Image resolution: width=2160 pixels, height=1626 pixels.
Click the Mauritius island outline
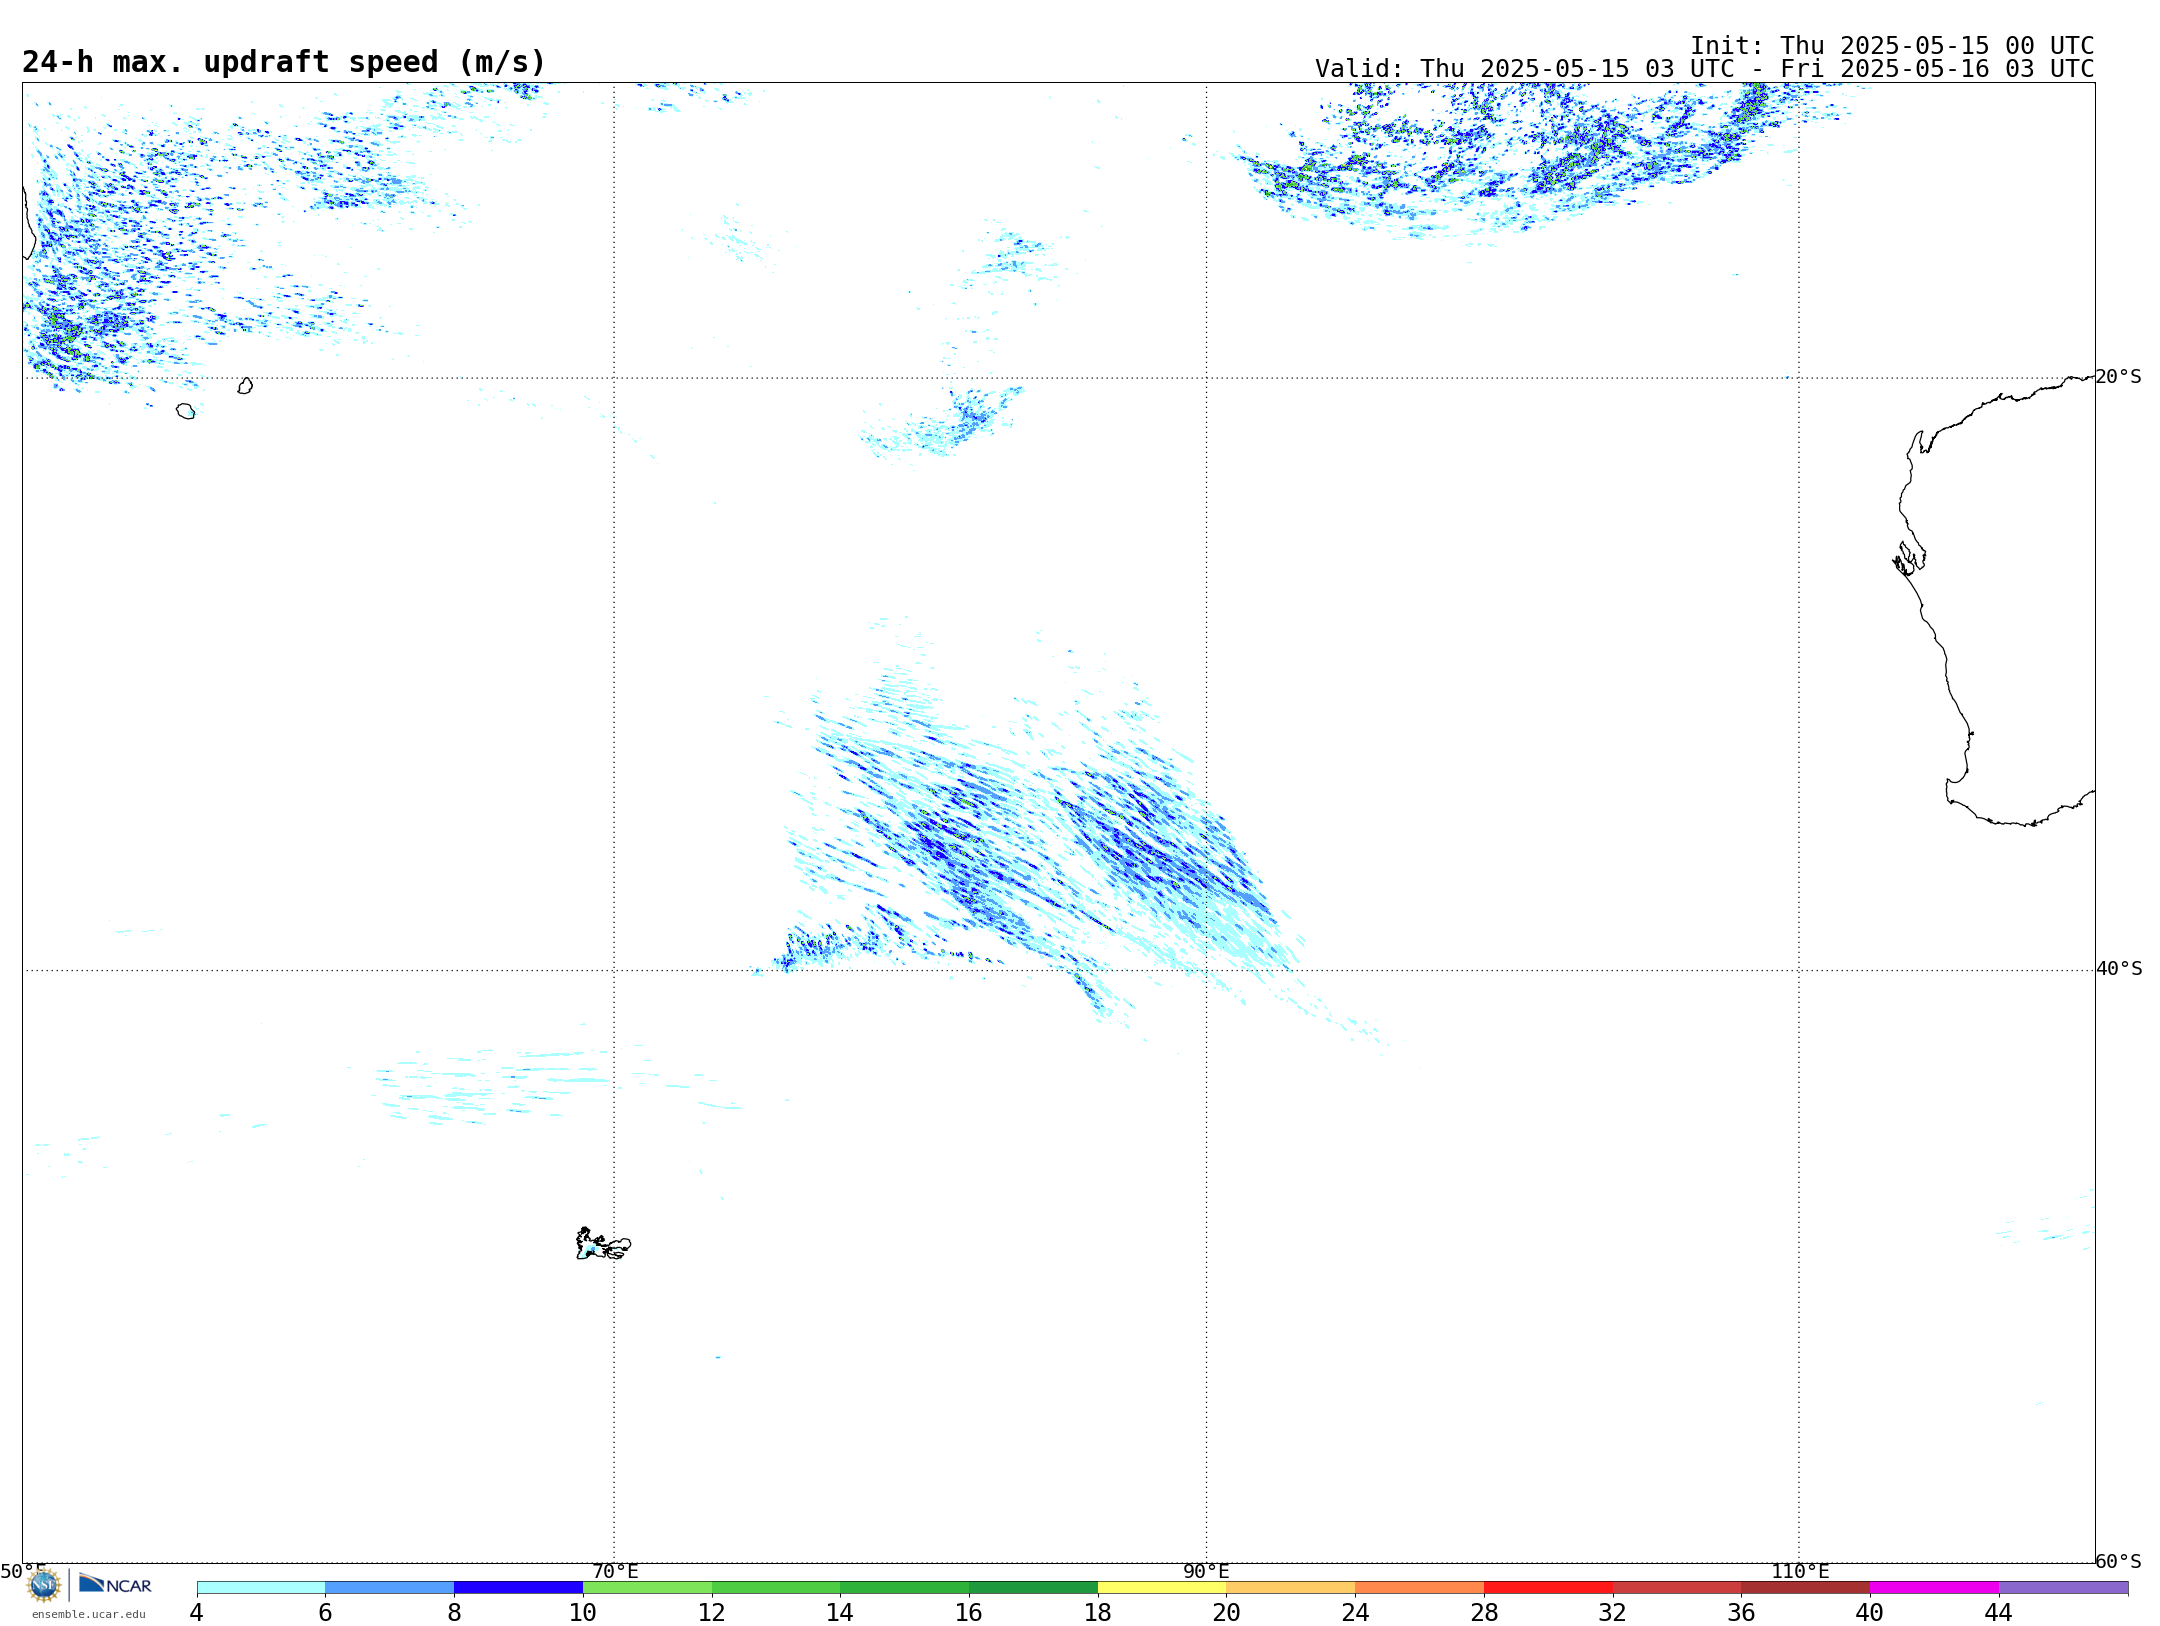(x=245, y=386)
